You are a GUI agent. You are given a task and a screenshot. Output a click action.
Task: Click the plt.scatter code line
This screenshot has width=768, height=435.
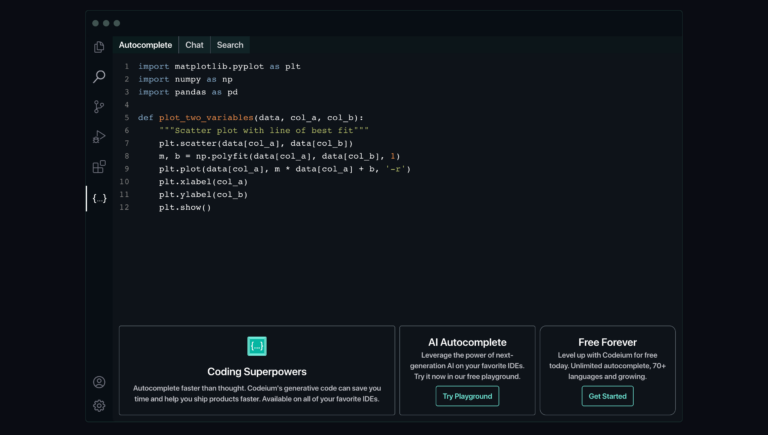(256, 143)
